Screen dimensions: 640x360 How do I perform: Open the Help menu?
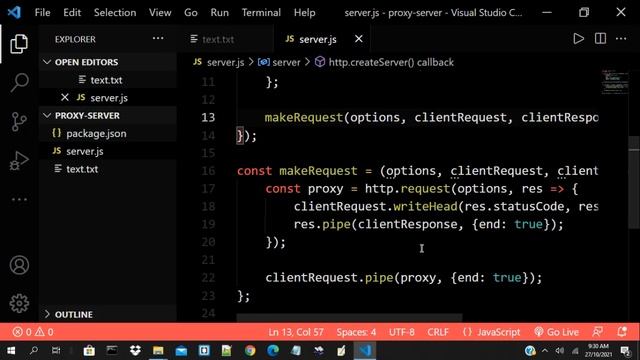point(304,13)
